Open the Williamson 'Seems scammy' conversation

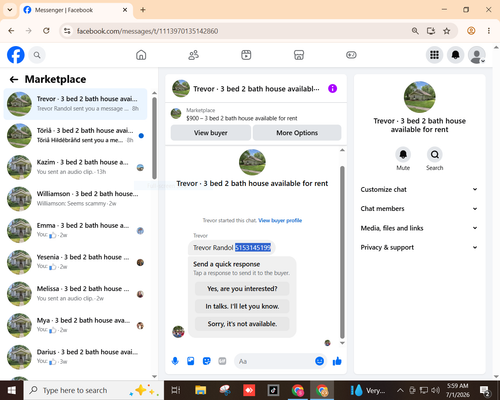[75, 199]
